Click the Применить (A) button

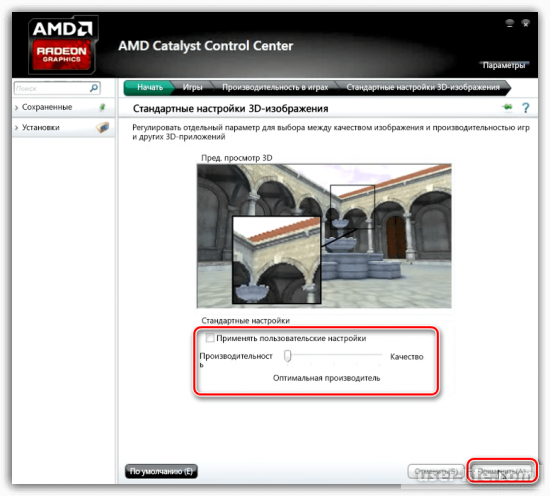click(502, 471)
